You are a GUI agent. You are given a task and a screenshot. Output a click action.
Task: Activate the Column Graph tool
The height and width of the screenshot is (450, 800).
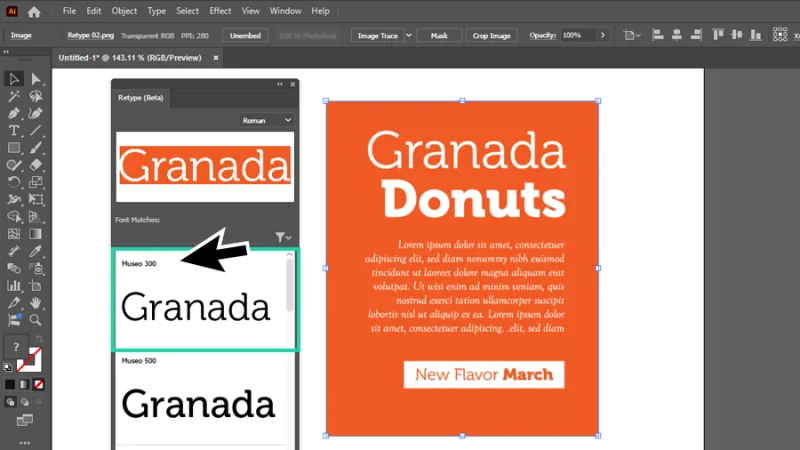pyautogui.click(x=14, y=286)
